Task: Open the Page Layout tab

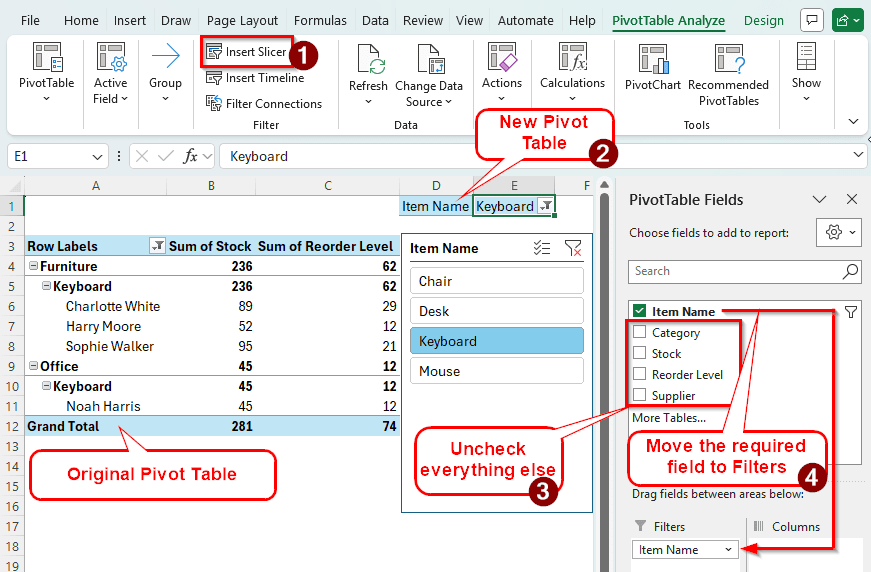Action: point(244,20)
